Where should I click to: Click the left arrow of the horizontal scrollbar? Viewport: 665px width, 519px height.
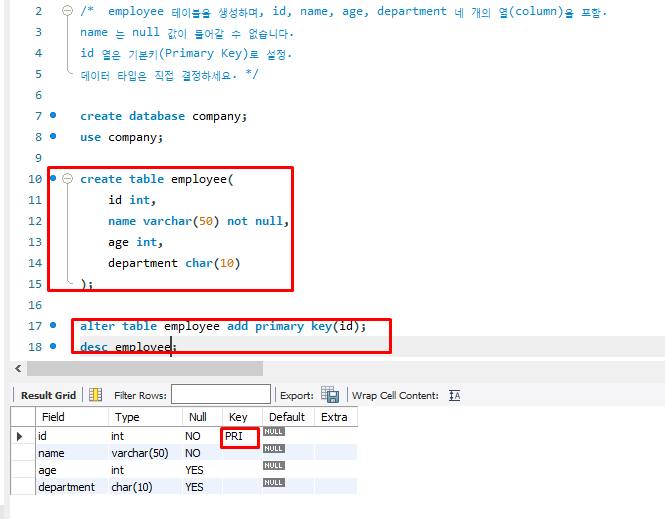18,368
